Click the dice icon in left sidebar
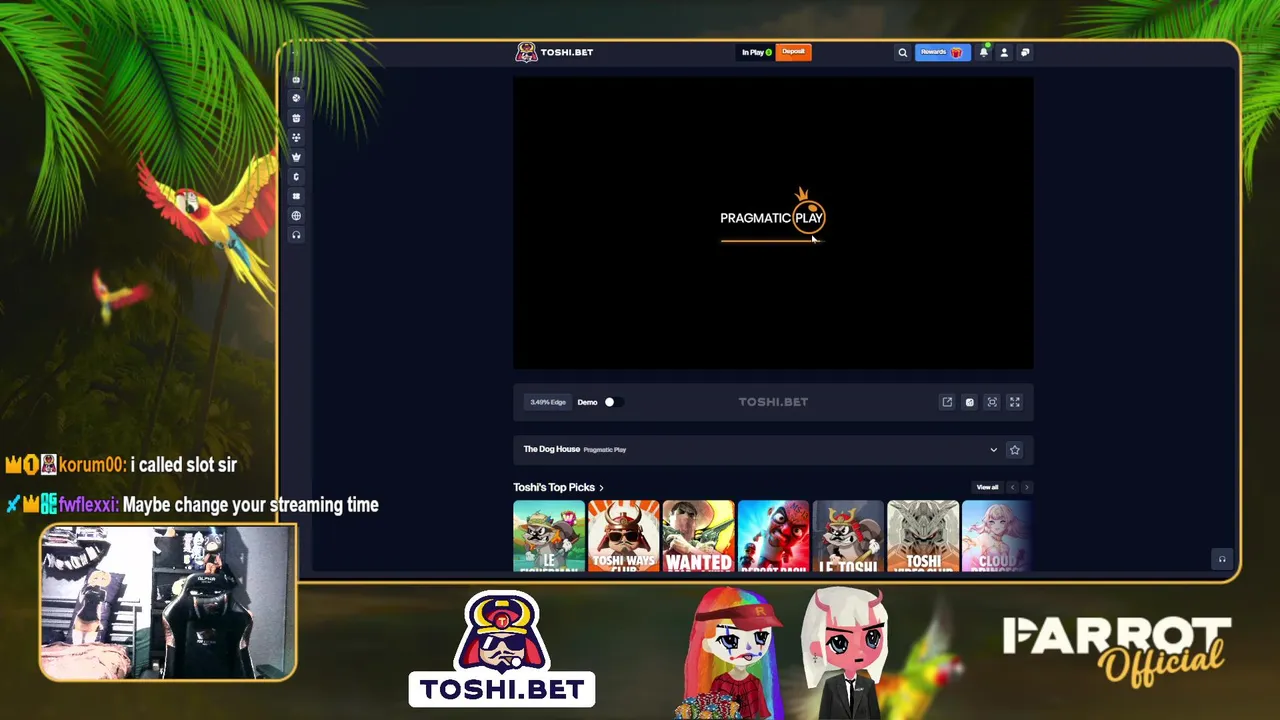 coord(296,98)
